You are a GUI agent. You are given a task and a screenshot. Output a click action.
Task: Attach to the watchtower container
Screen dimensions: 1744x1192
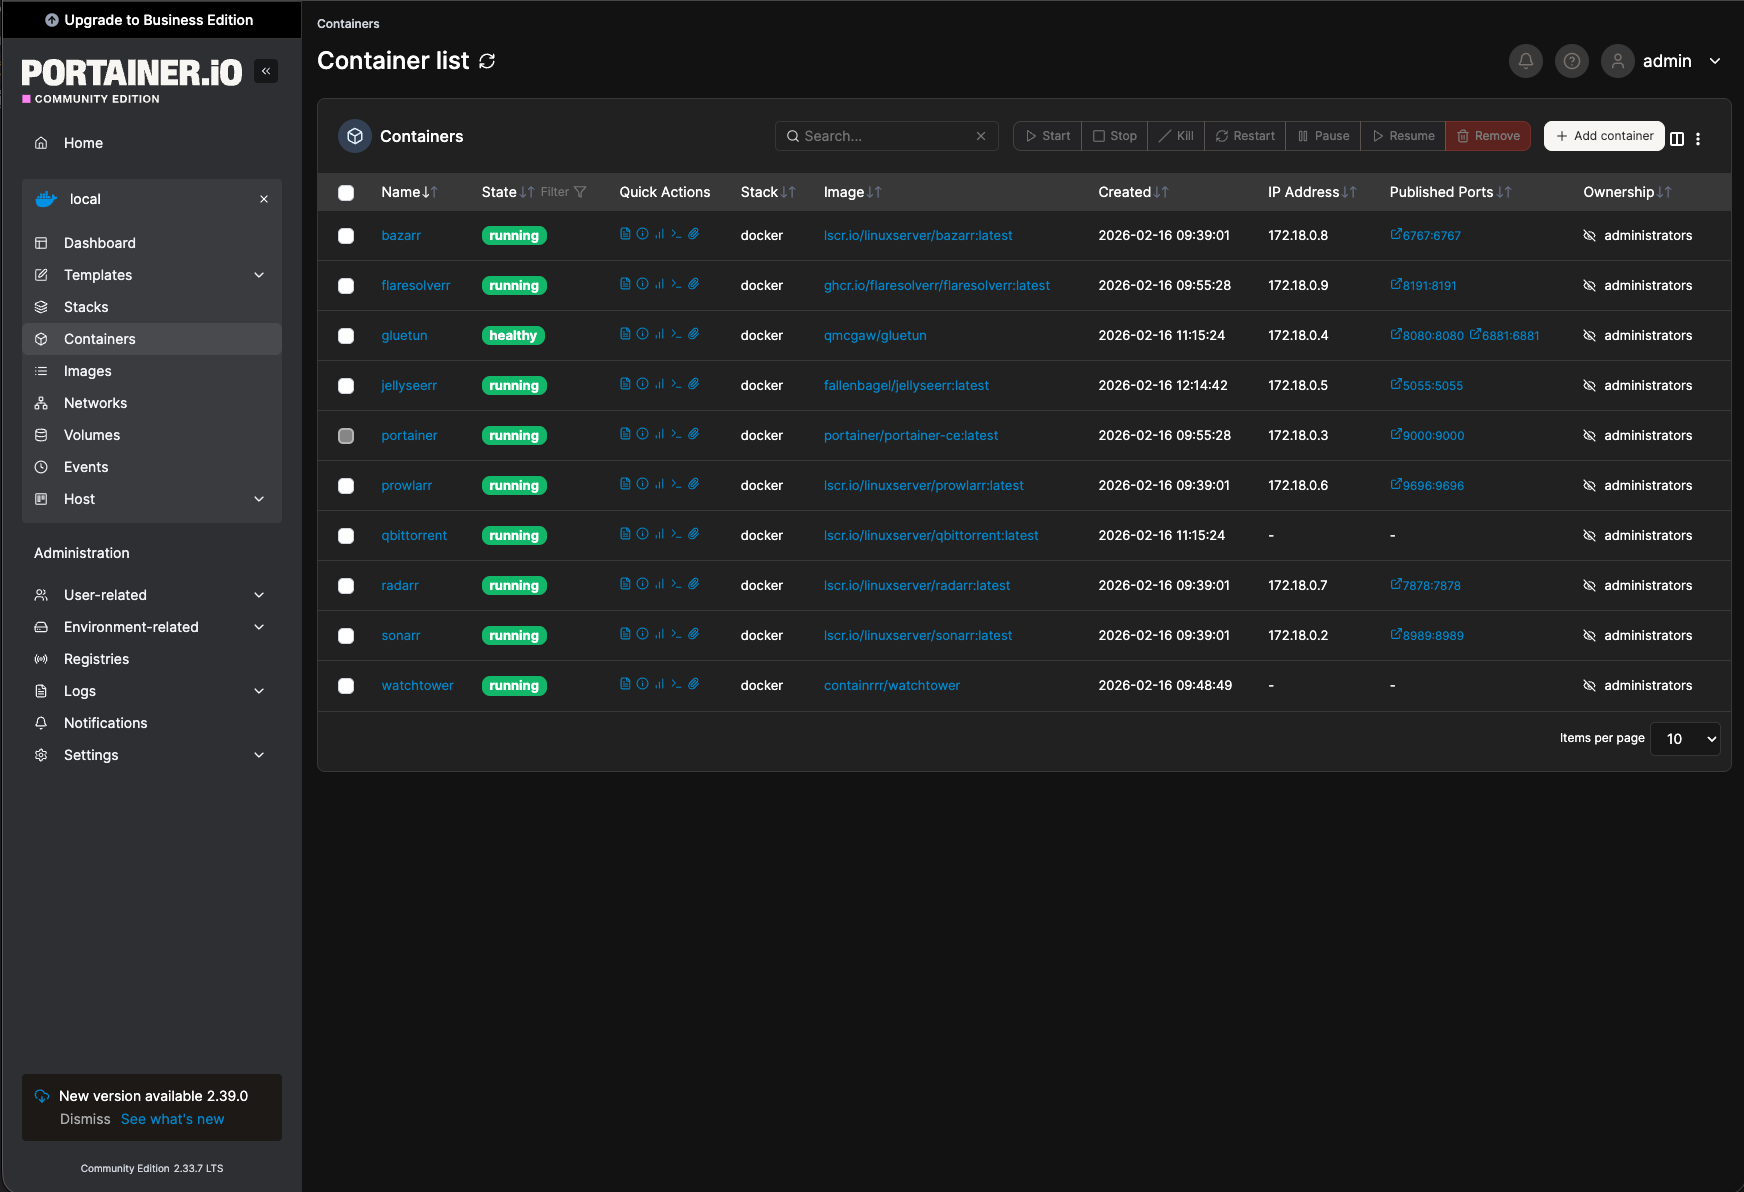click(695, 683)
